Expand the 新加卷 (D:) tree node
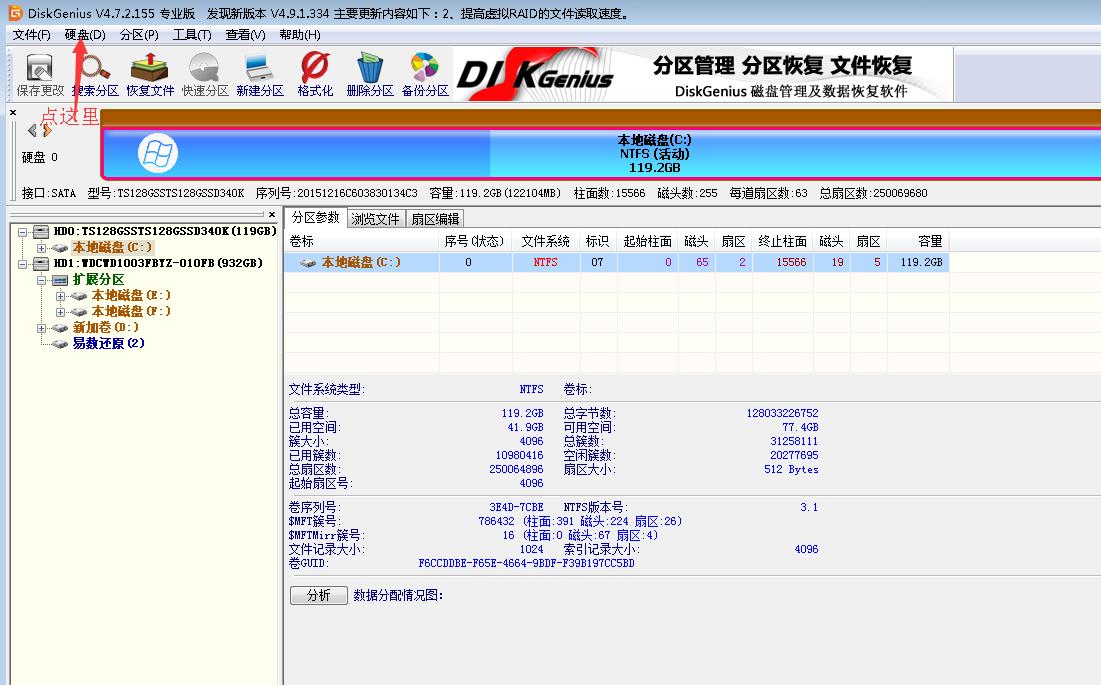Screen dimensions: 1101x685 pos(42,328)
